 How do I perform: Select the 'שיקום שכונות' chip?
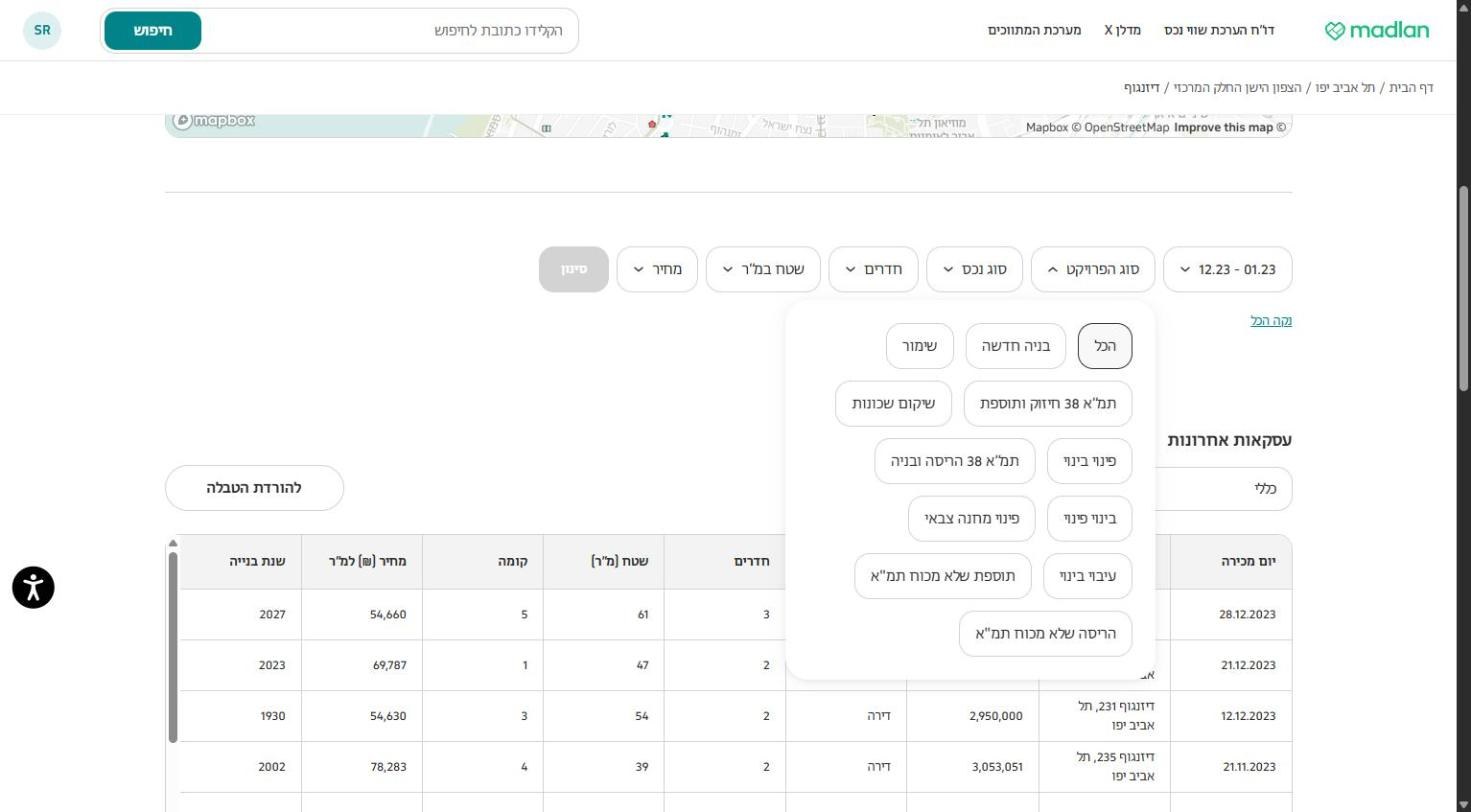pyautogui.click(x=894, y=404)
